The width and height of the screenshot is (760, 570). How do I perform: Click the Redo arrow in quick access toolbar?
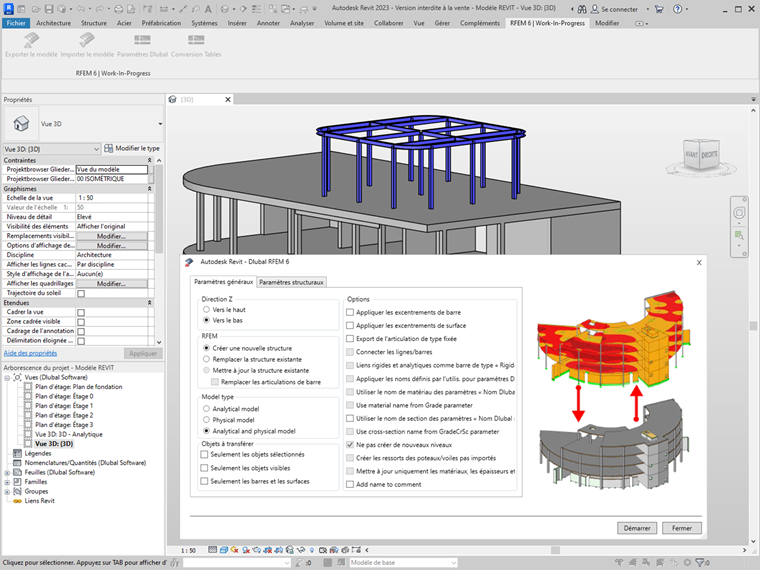[x=98, y=9]
